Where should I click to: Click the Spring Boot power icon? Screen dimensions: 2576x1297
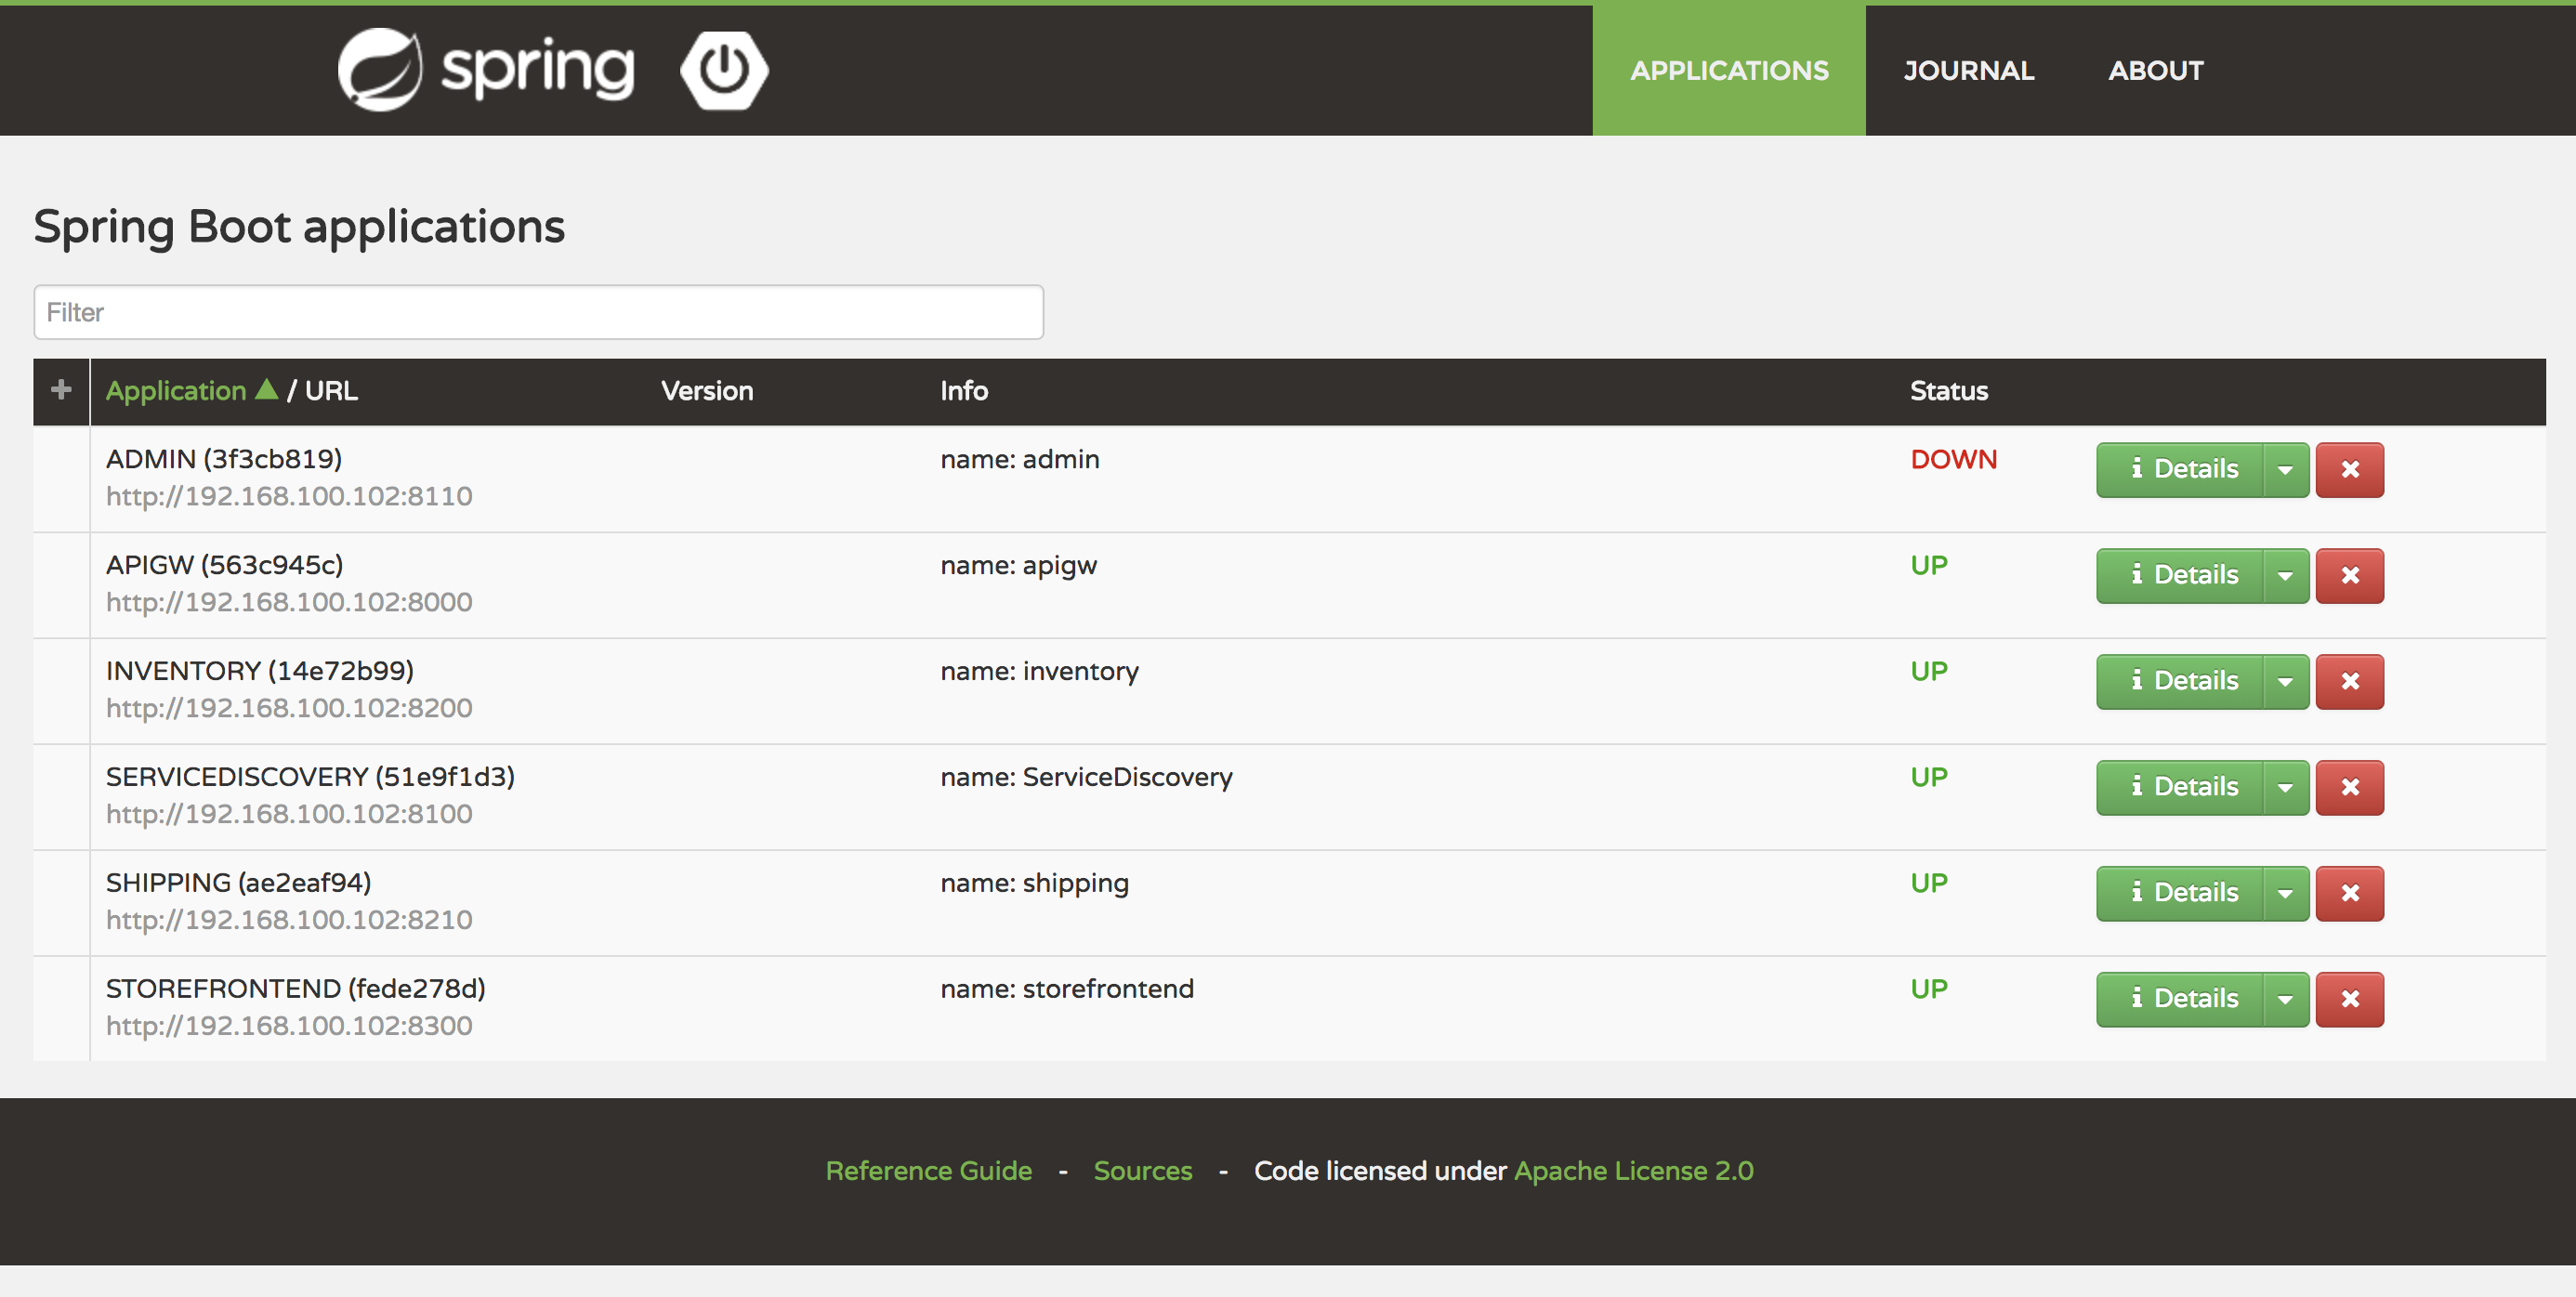[x=723, y=70]
